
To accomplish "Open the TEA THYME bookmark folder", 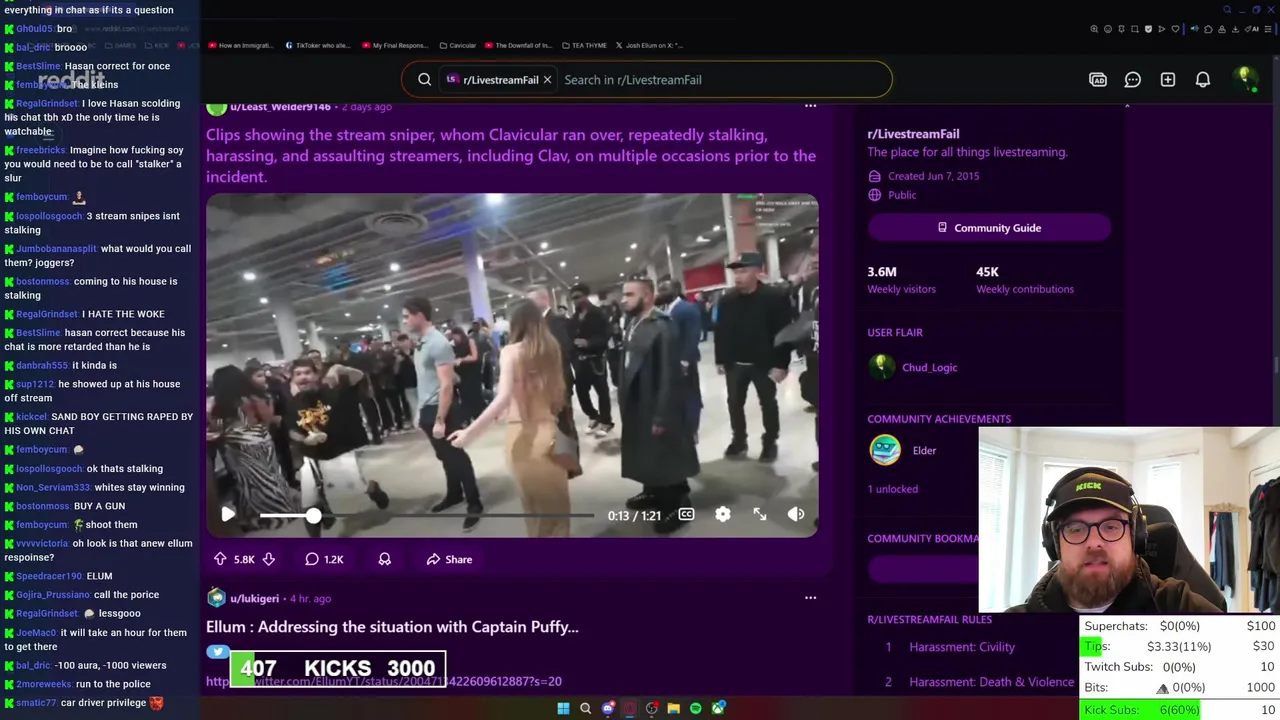I will click(x=584, y=45).
